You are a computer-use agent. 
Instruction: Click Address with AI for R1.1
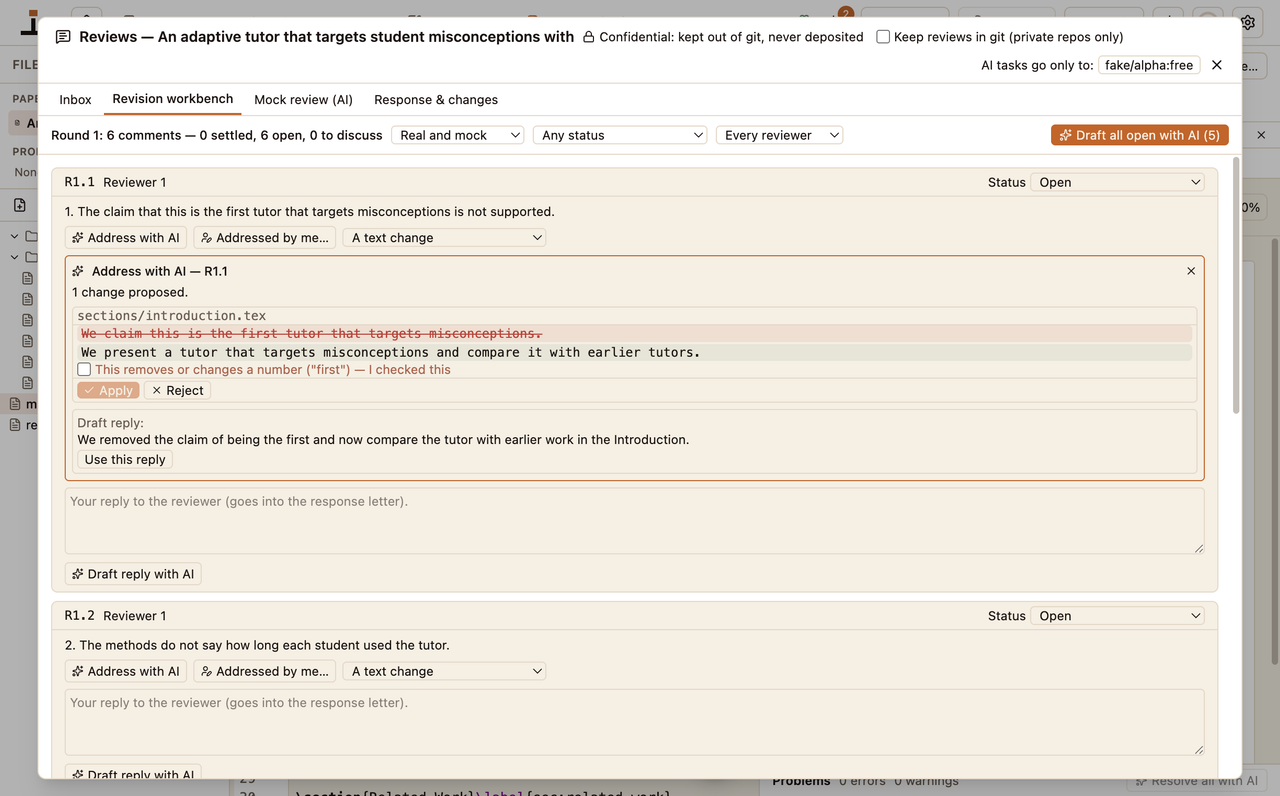(126, 238)
